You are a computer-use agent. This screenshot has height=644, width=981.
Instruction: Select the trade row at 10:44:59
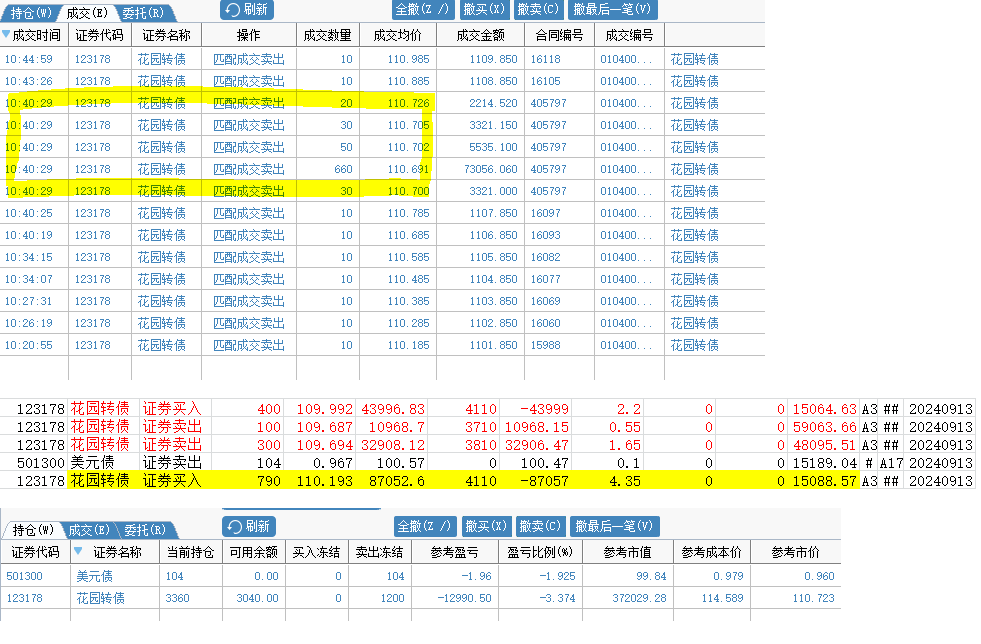click(382, 59)
